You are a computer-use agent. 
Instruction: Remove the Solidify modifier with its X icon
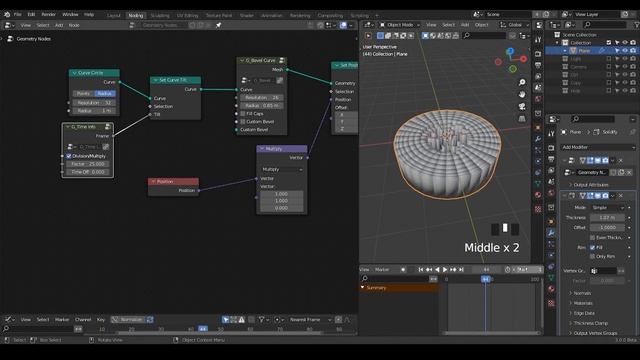(x=621, y=196)
